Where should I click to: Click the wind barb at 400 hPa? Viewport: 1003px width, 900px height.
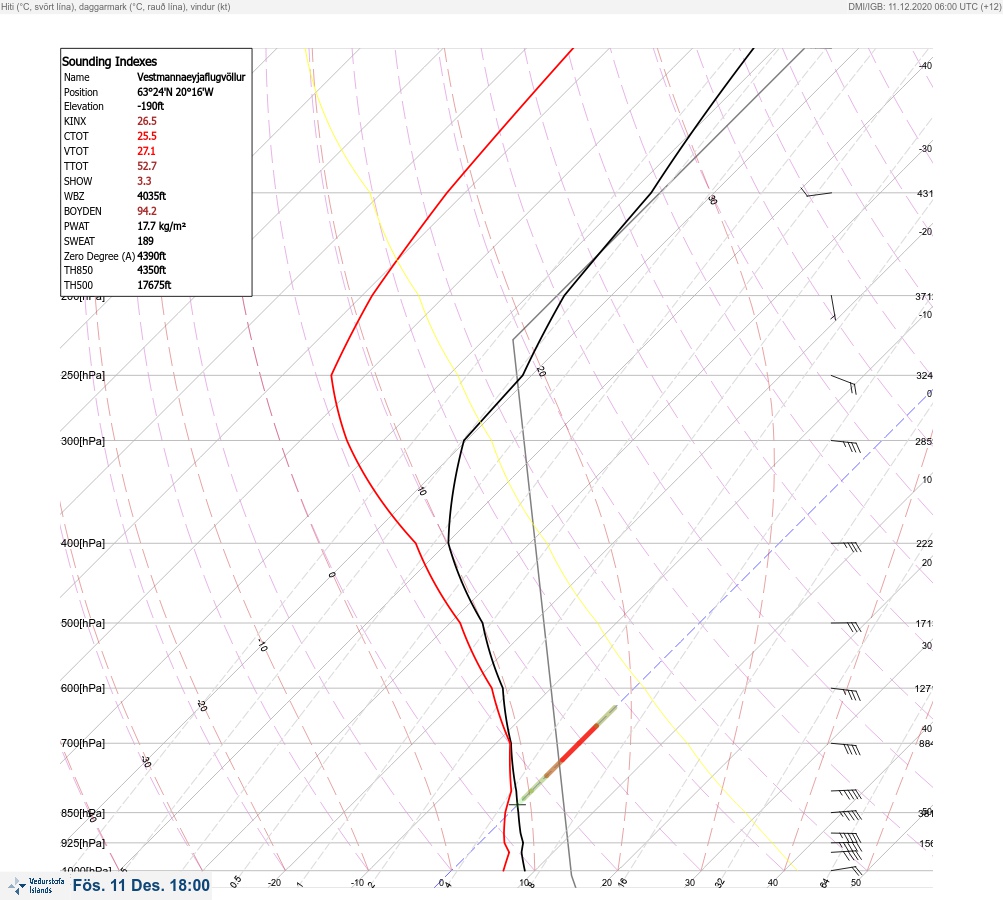(846, 547)
